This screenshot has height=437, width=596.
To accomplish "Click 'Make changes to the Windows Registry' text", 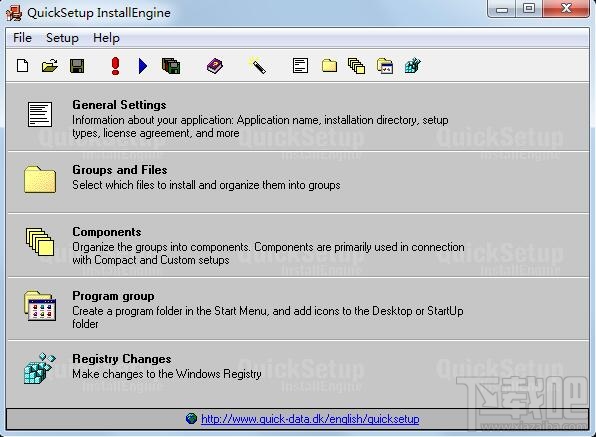I will pyautogui.click(x=167, y=374).
